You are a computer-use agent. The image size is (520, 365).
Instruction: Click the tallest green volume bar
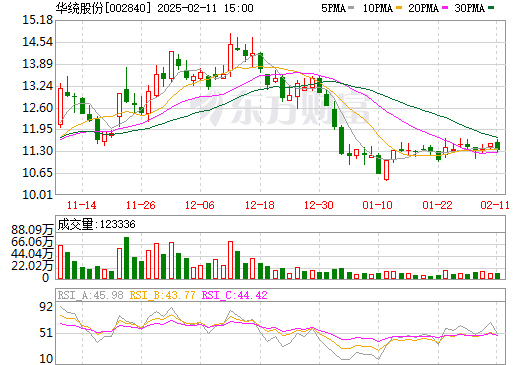pos(126,258)
